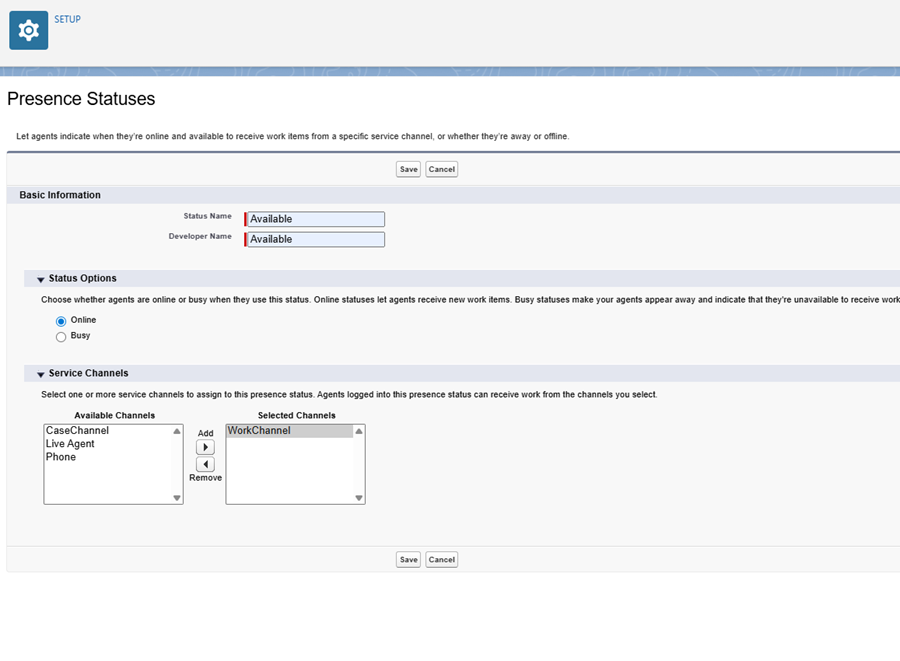Select the Online radio button
This screenshot has width=900, height=661.
tap(61, 321)
